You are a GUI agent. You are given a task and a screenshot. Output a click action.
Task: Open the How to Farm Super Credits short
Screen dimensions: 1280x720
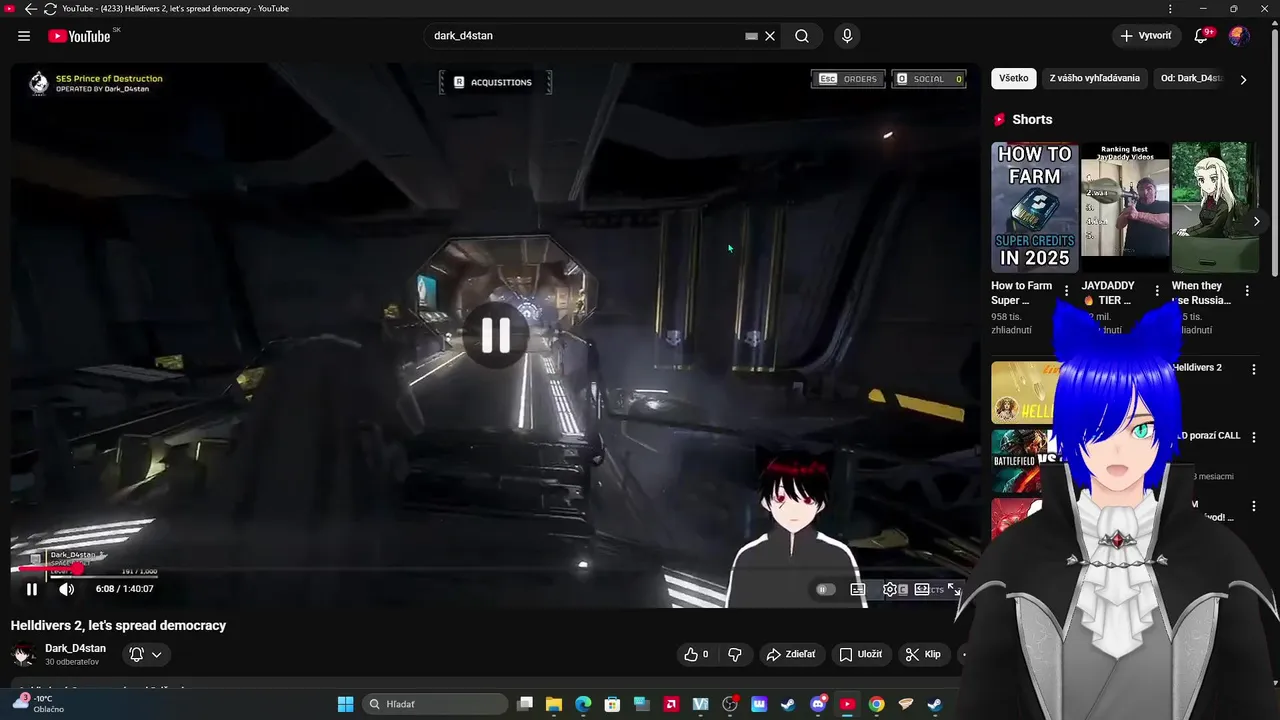click(x=1034, y=207)
